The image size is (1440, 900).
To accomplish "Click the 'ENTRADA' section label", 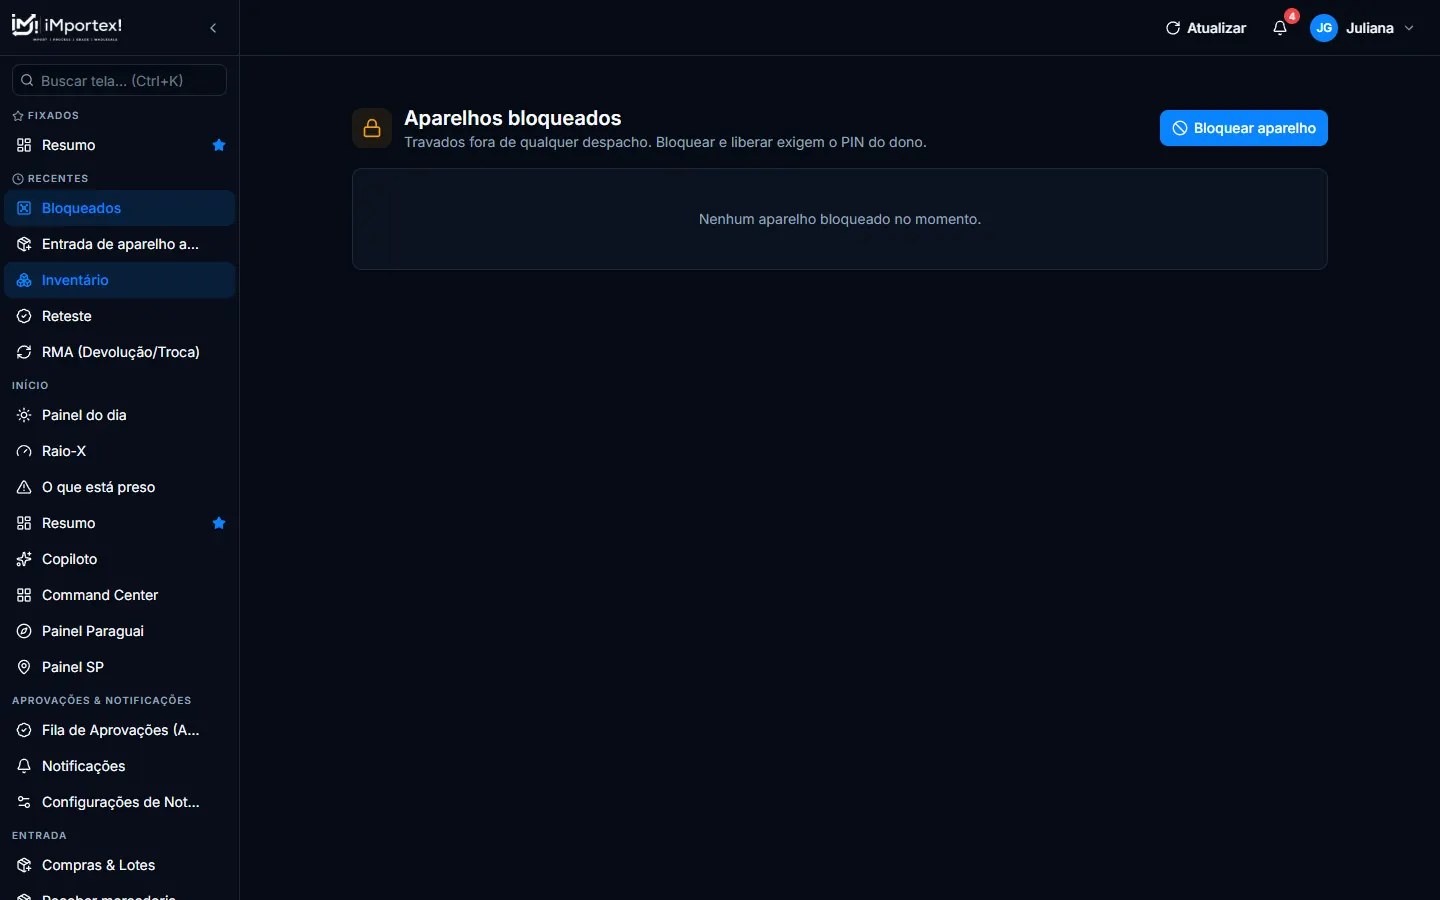I will 39,835.
